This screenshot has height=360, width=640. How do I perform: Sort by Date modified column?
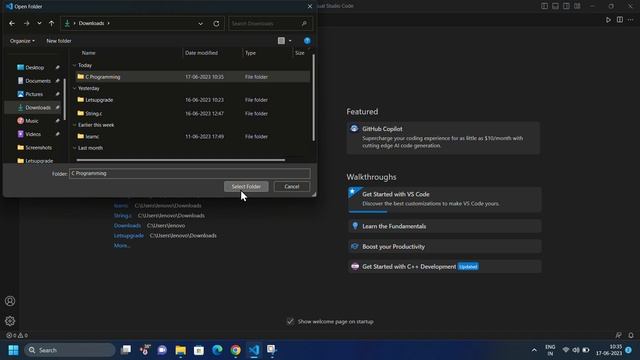(201, 53)
